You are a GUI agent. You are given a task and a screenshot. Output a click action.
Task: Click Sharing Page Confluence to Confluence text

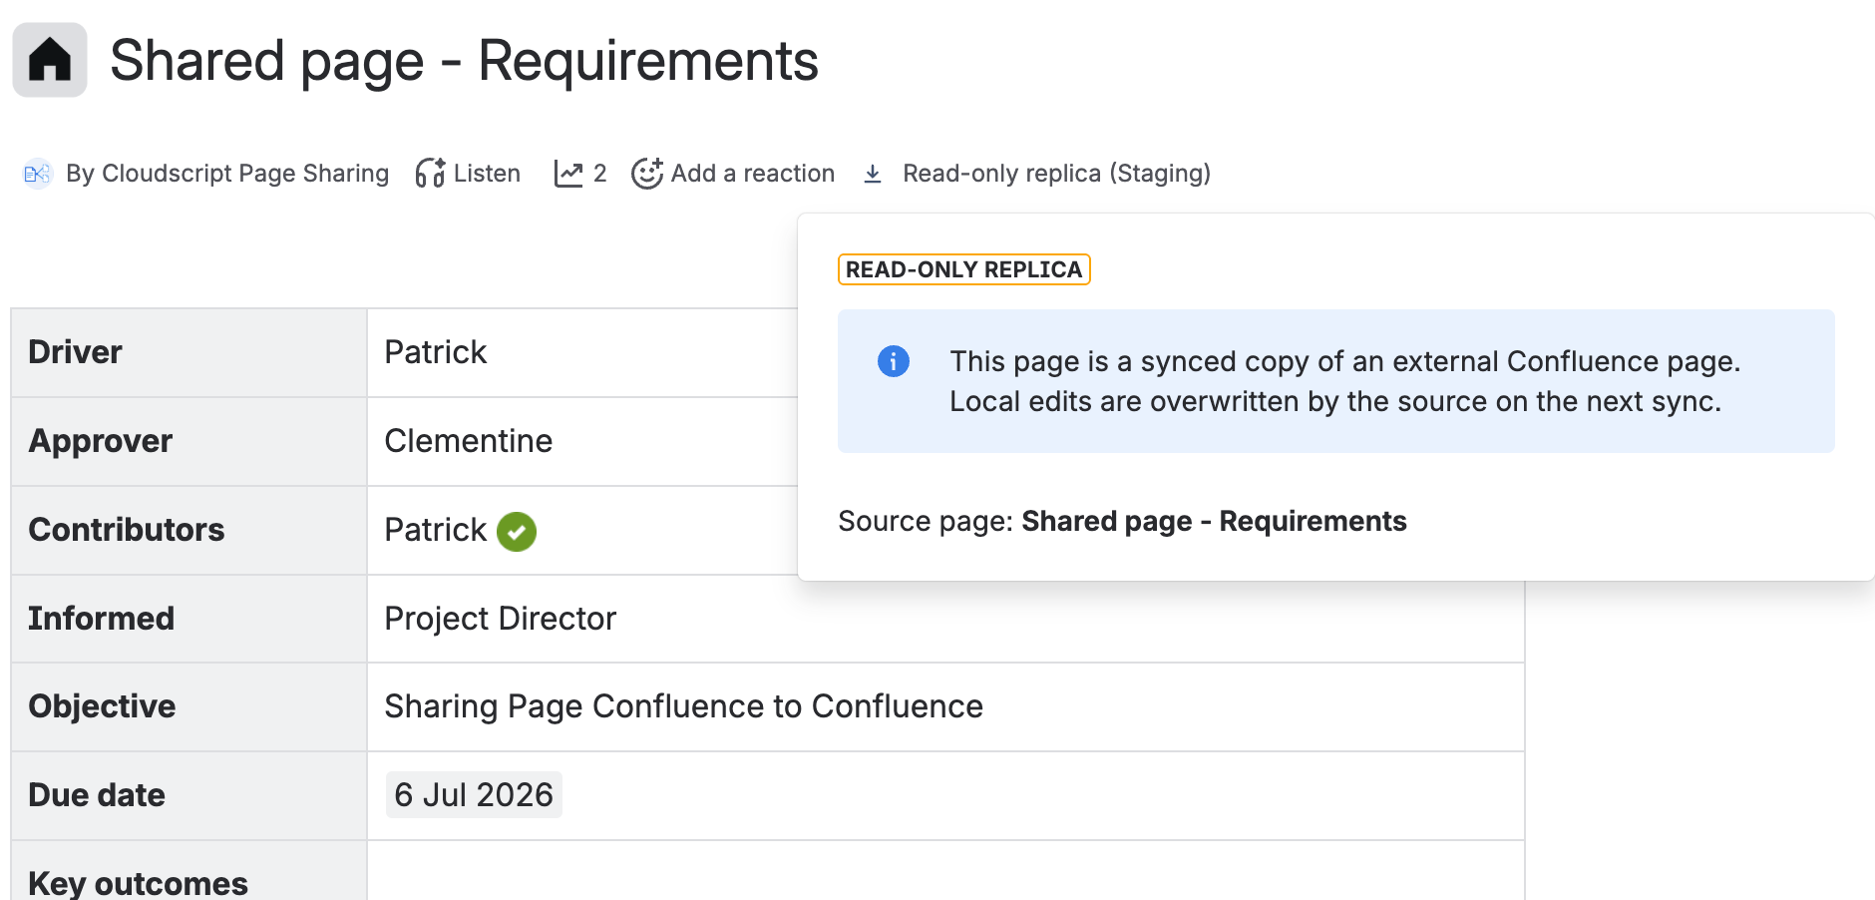[x=684, y=707]
